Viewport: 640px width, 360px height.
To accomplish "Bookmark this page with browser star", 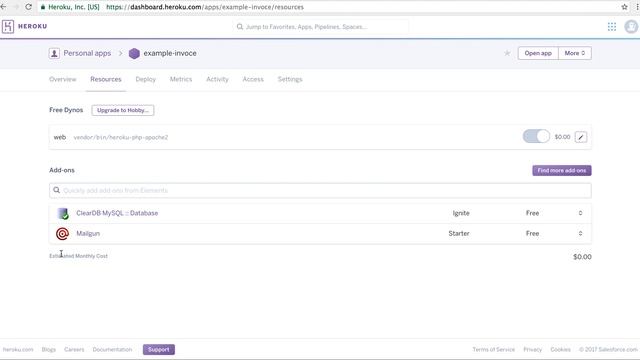I will (x=624, y=7).
